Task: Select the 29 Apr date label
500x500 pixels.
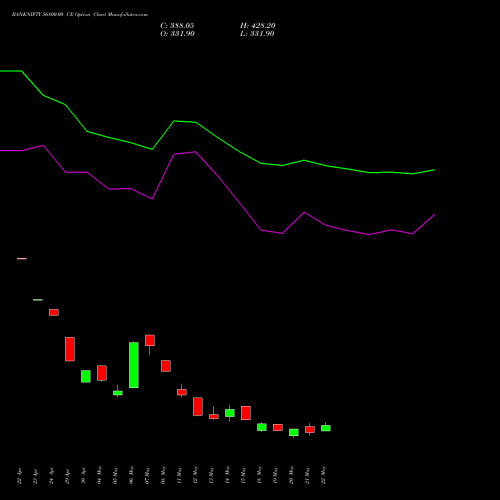Action: [x=67, y=476]
